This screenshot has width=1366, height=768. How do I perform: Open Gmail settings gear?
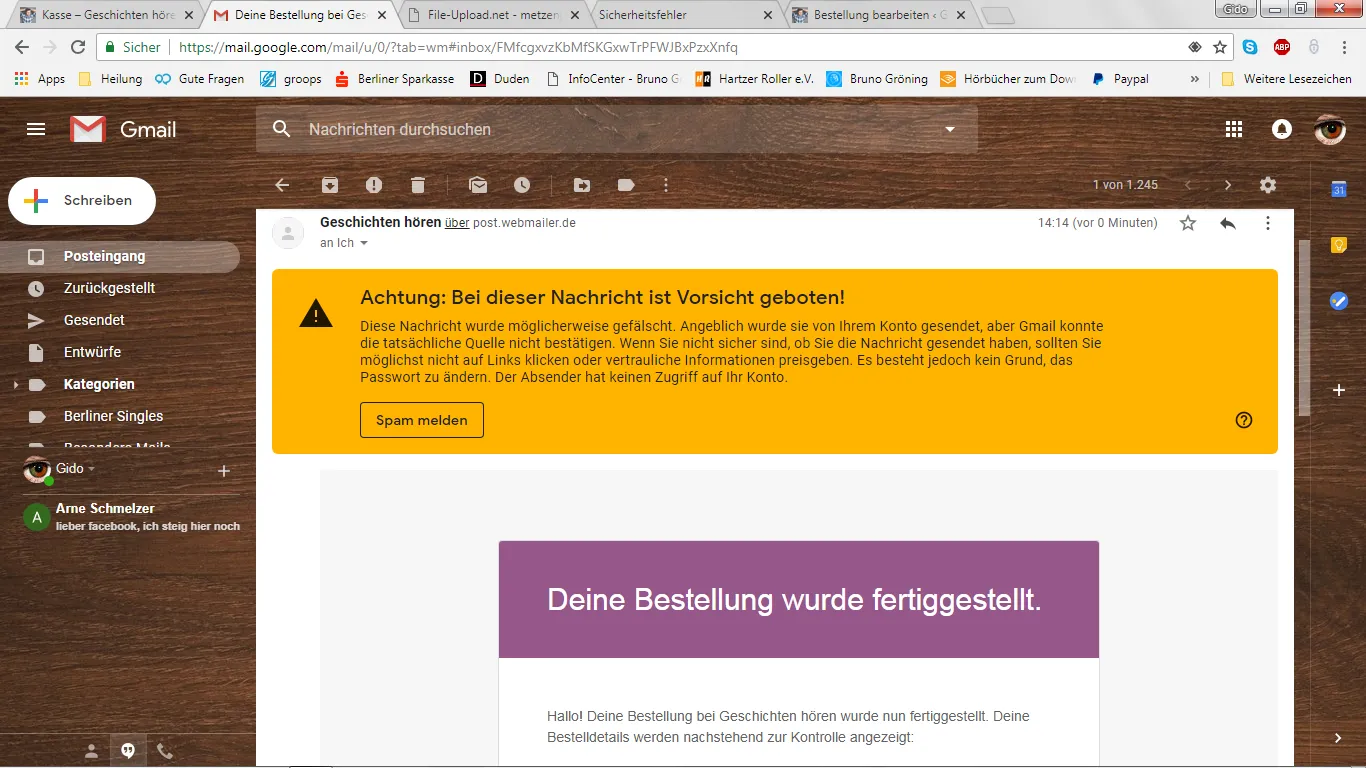1268,185
